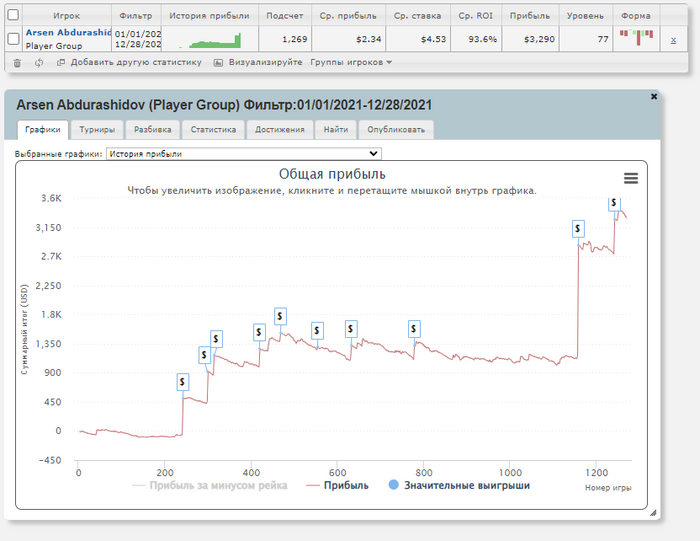Open the 'История прибыли' chart dropdown
The image size is (700, 541).
[x=244, y=154]
